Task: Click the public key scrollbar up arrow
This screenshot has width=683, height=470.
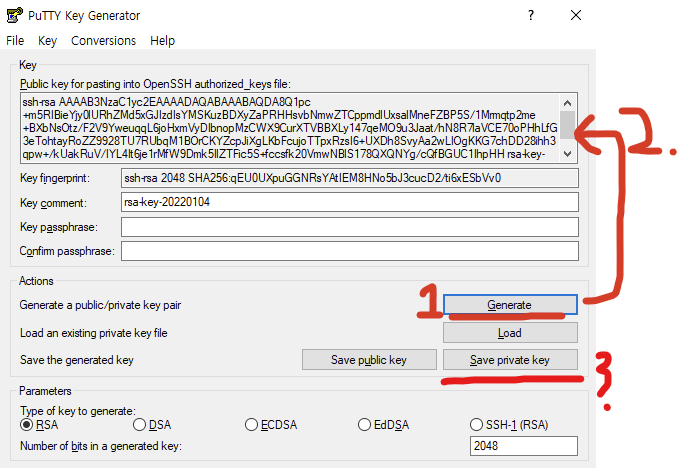Action: click(x=567, y=103)
